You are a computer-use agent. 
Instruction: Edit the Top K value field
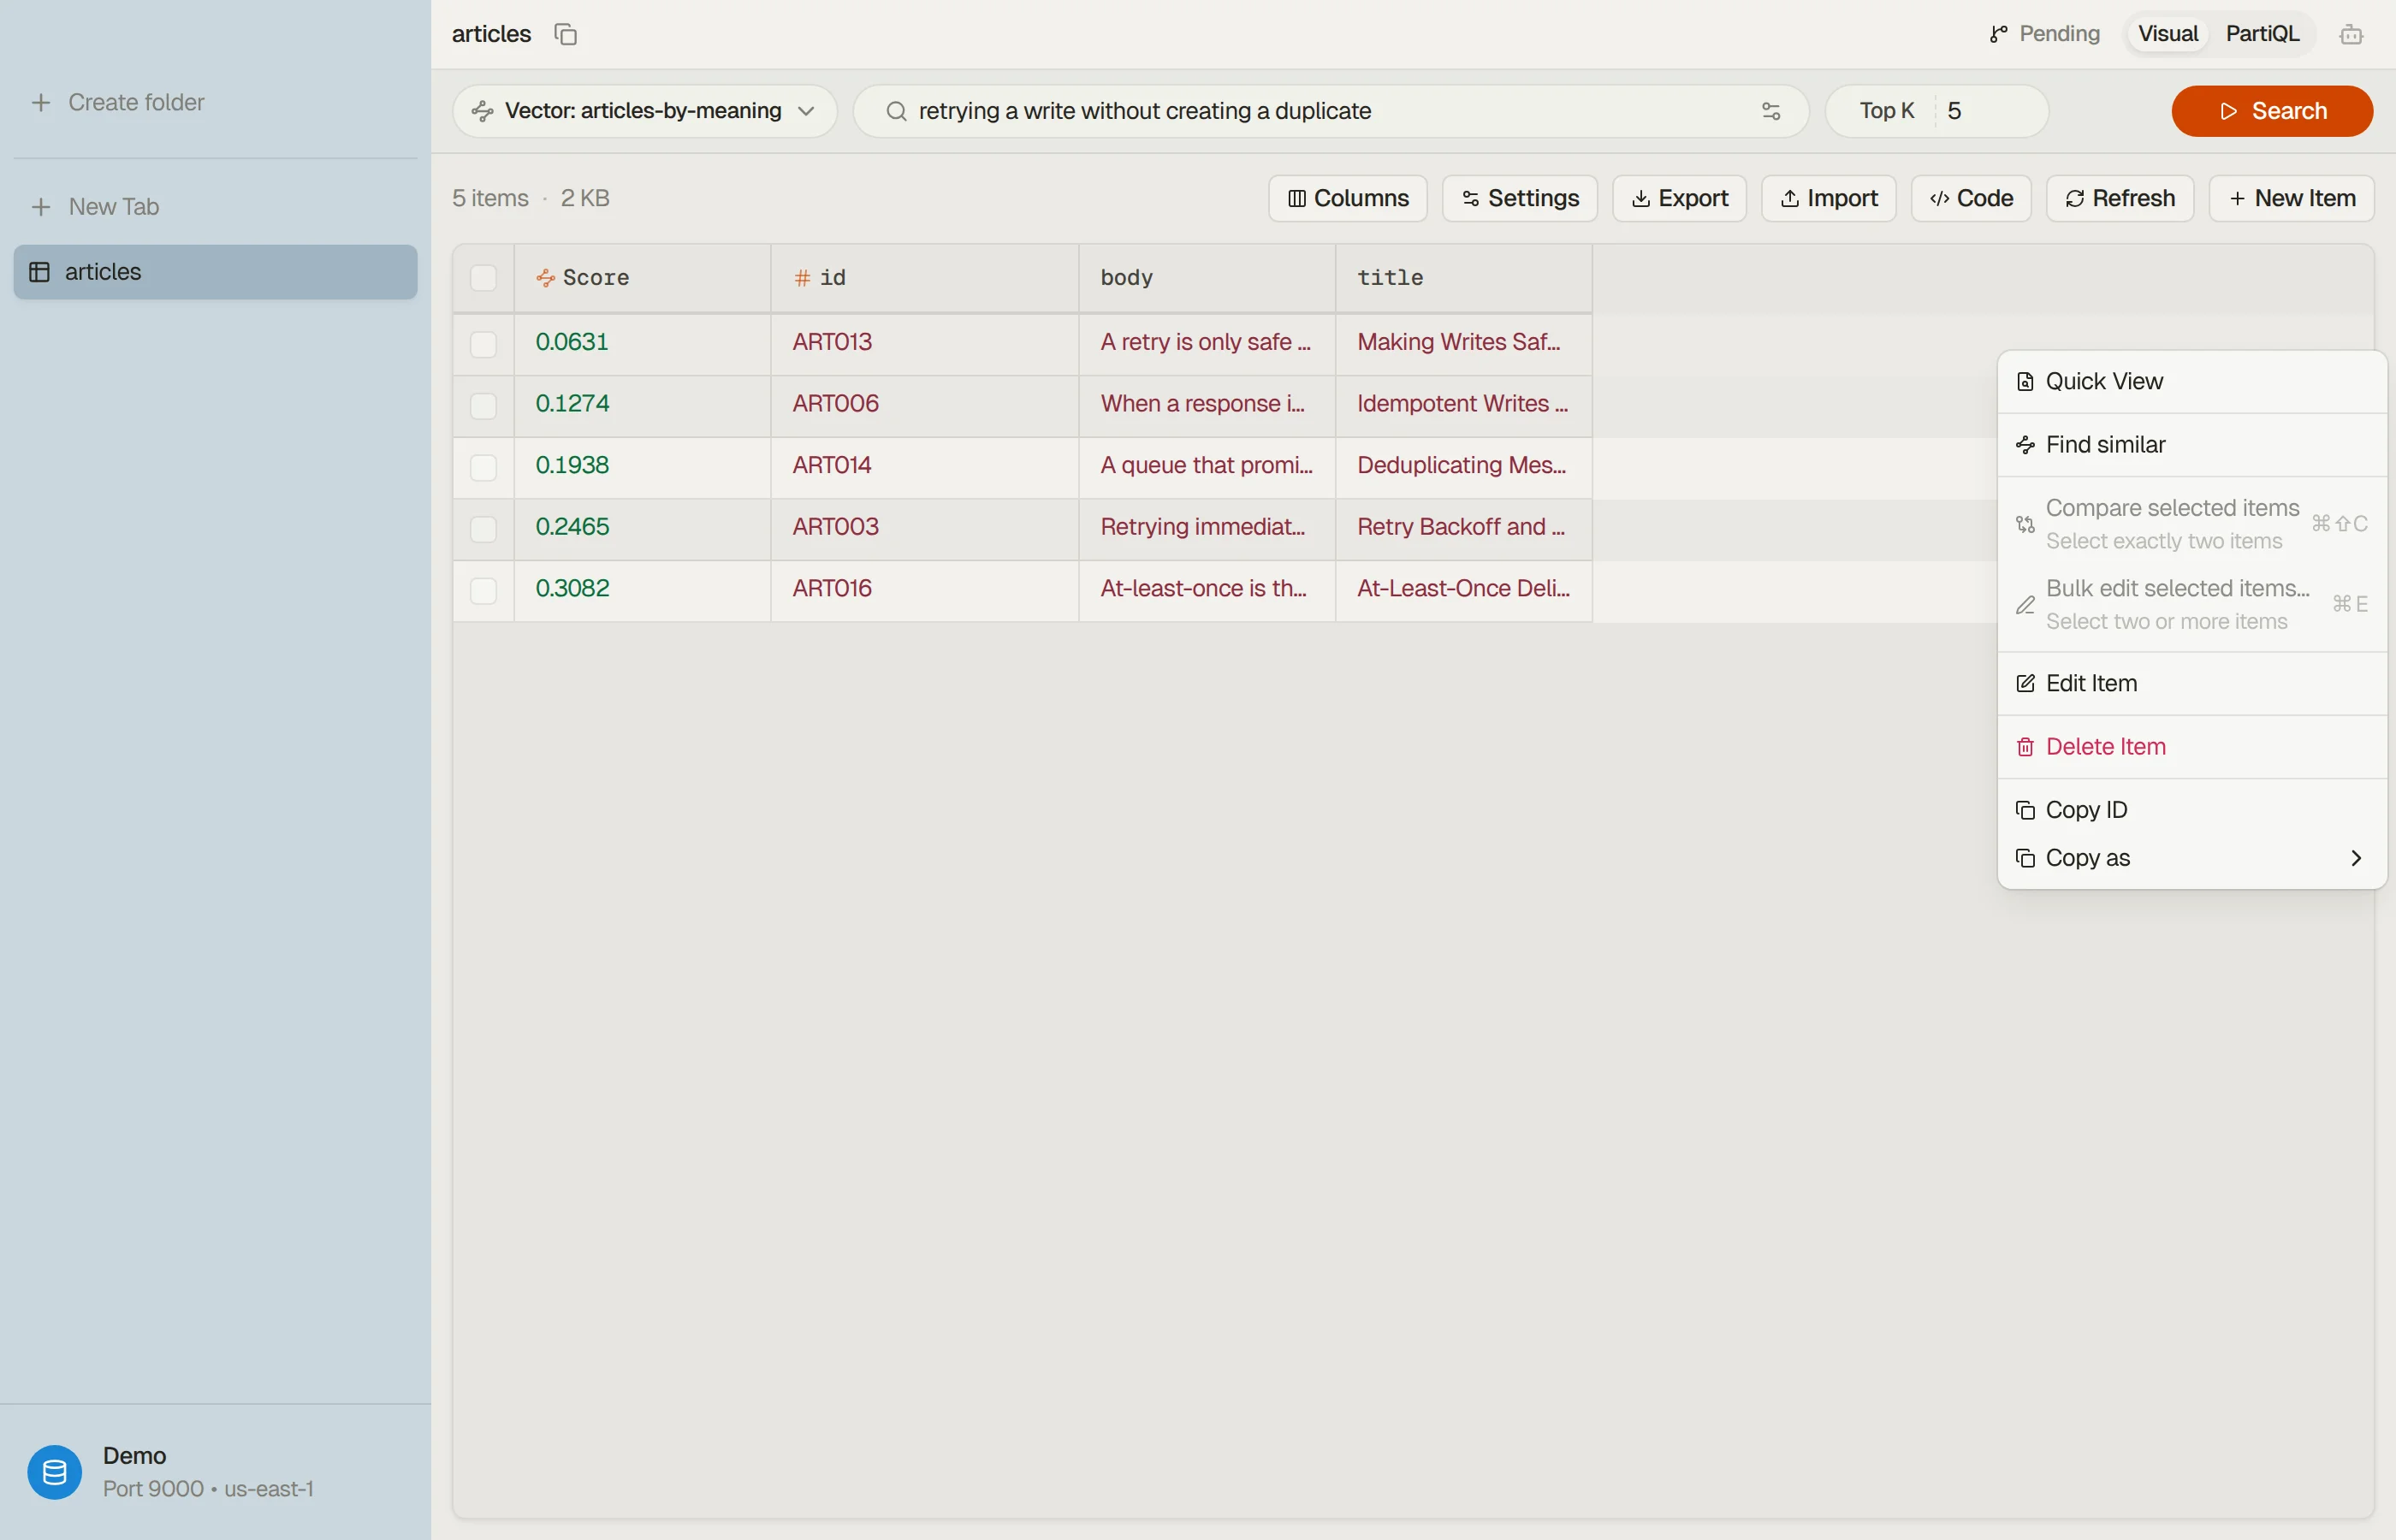(1990, 111)
